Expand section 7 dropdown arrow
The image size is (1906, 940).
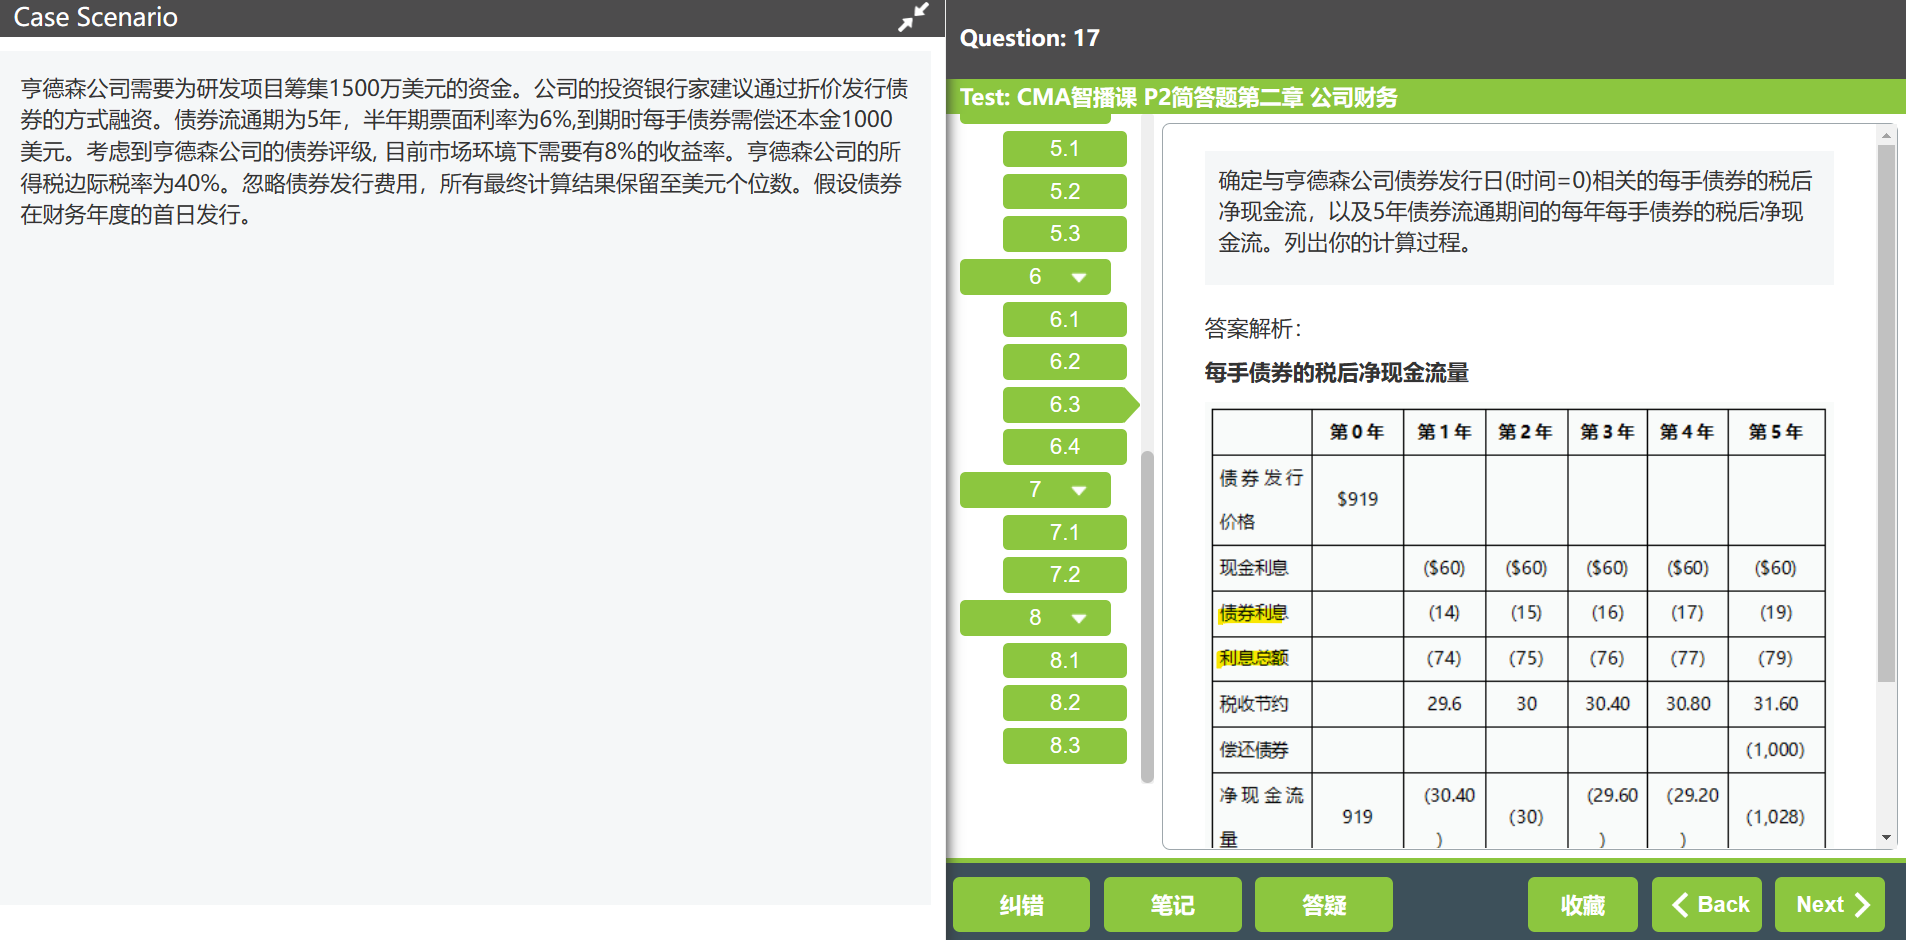coord(1079,490)
